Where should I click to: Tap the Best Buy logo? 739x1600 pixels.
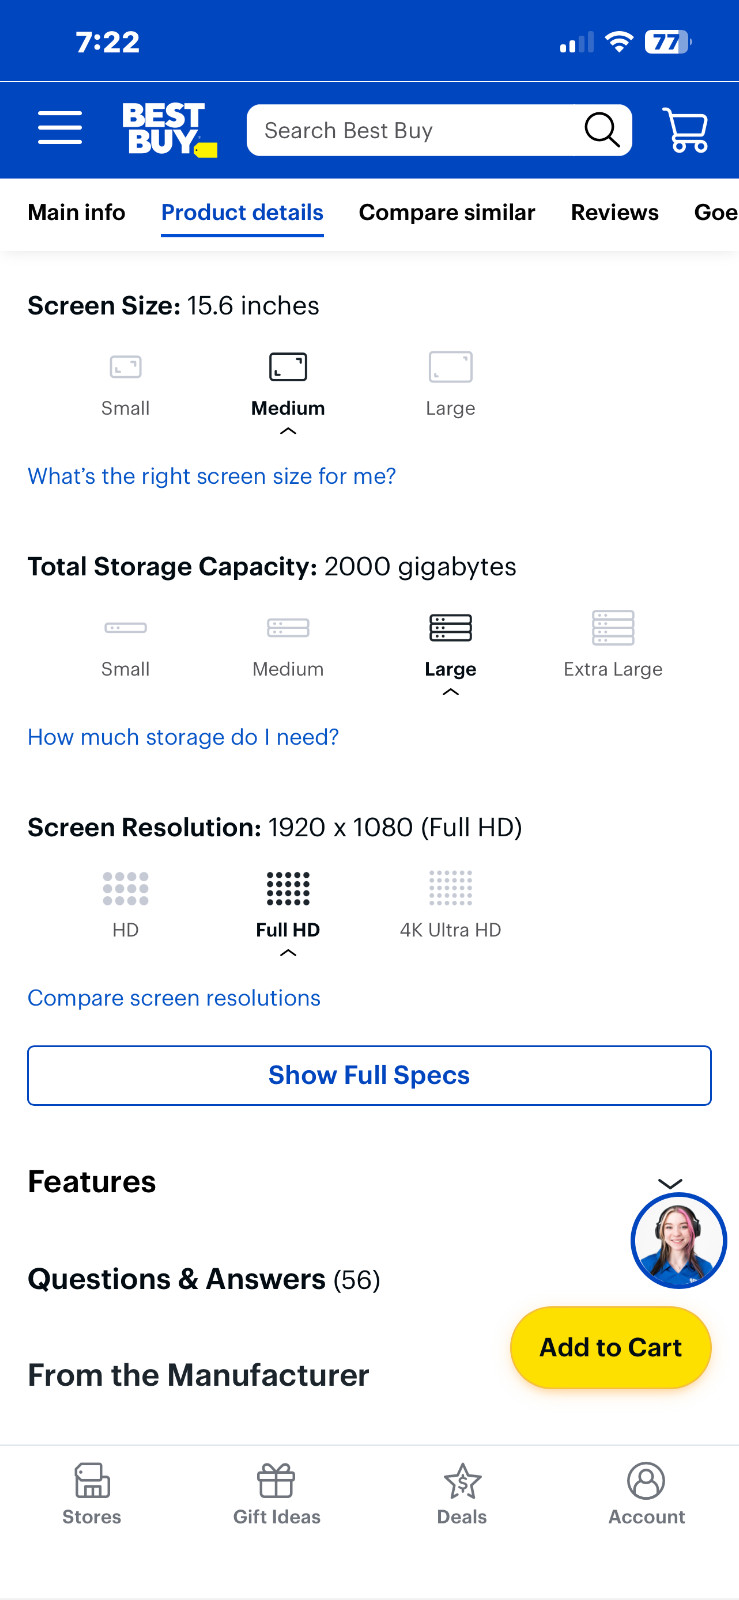pyautogui.click(x=169, y=130)
